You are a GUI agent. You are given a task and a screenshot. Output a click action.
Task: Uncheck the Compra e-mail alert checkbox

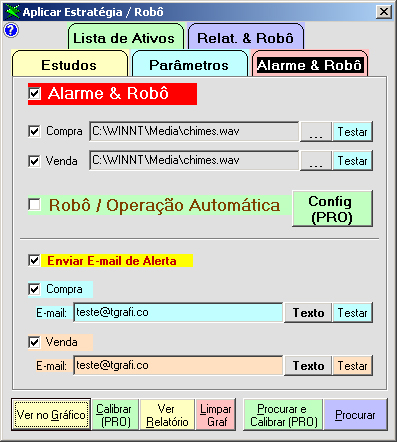coord(35,289)
